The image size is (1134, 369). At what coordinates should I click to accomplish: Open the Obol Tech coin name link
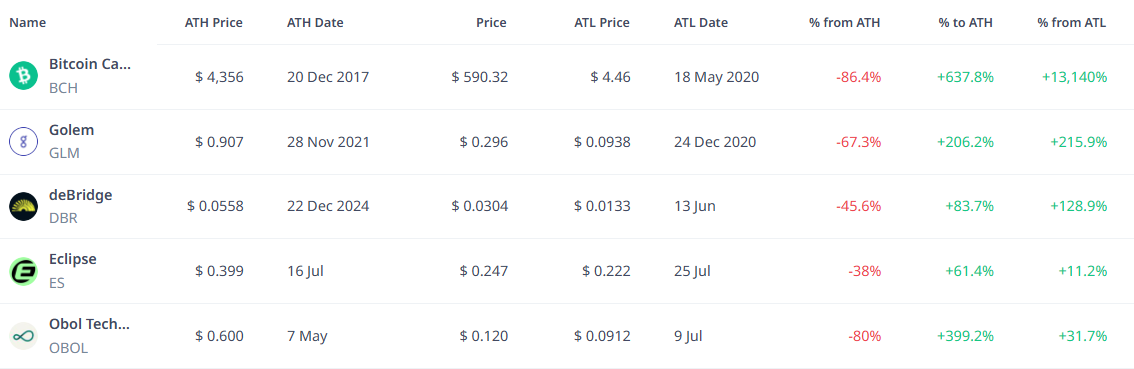(90, 324)
